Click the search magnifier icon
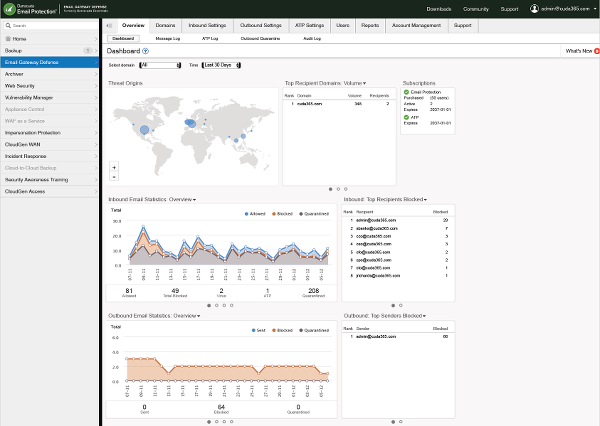This screenshot has width=600, height=426. tap(8, 26)
